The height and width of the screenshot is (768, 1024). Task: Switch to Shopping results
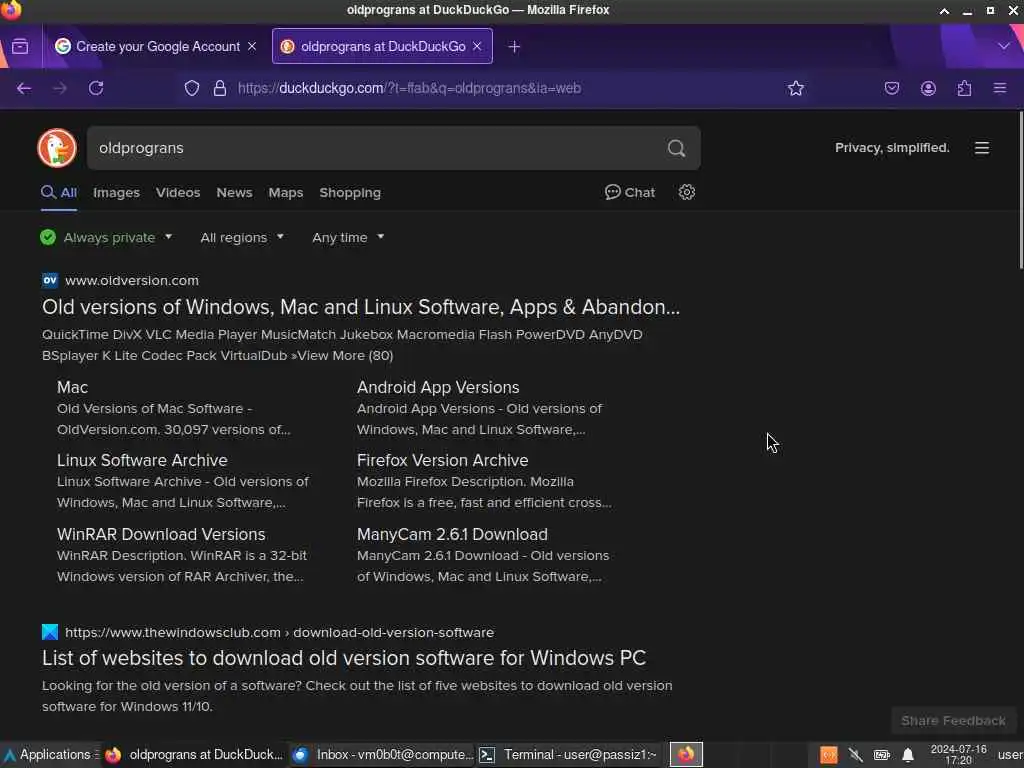click(x=350, y=193)
